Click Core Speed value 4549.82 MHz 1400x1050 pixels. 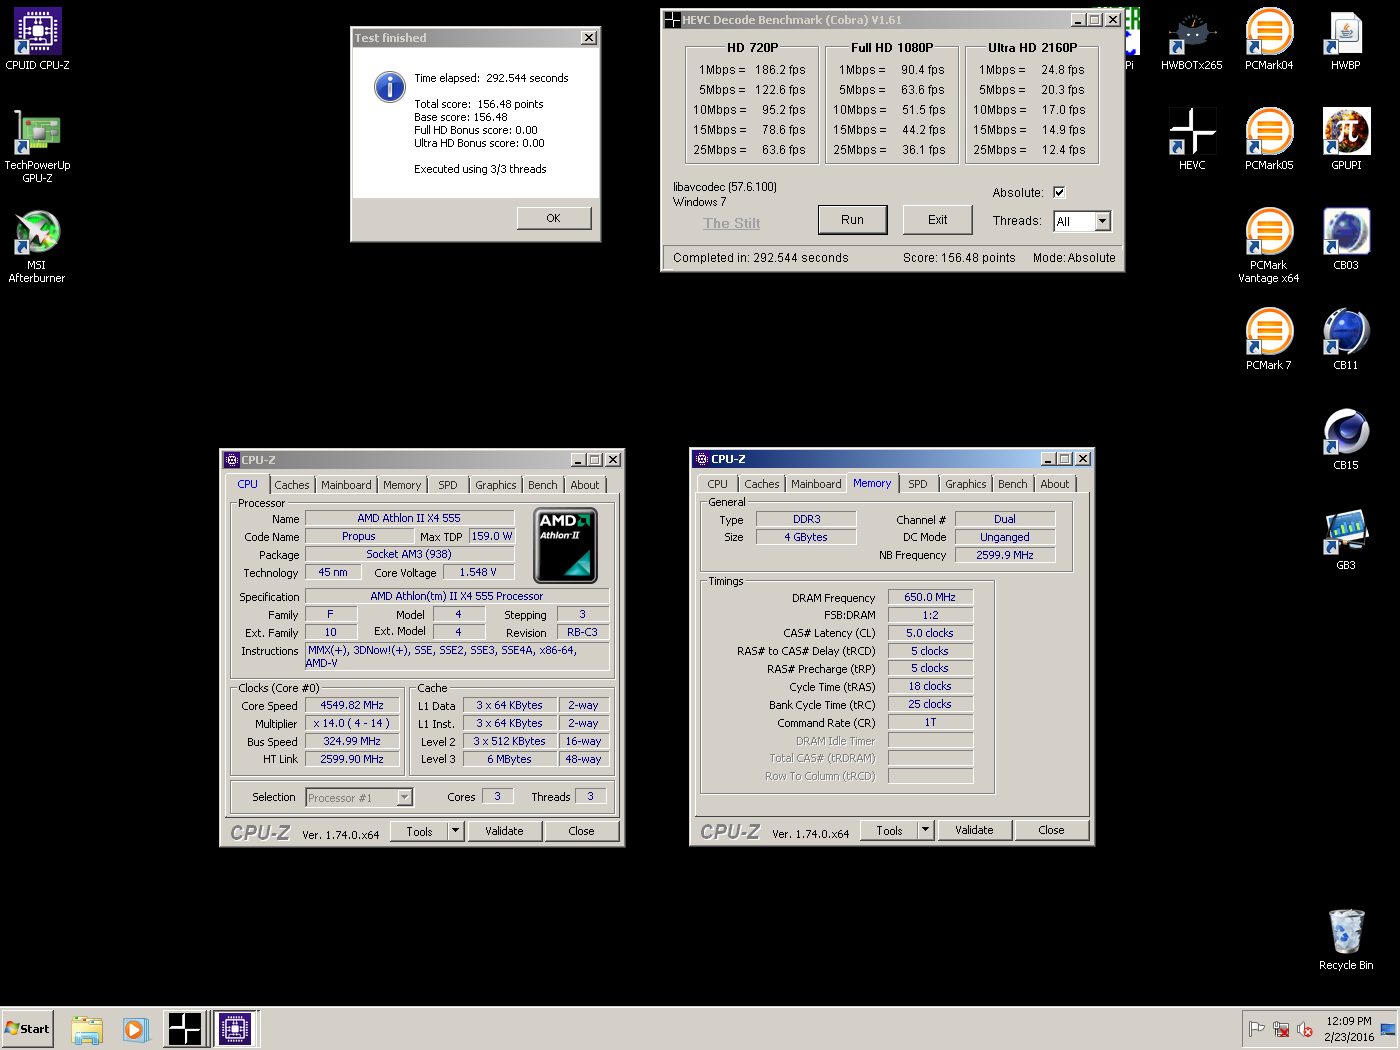coord(352,705)
